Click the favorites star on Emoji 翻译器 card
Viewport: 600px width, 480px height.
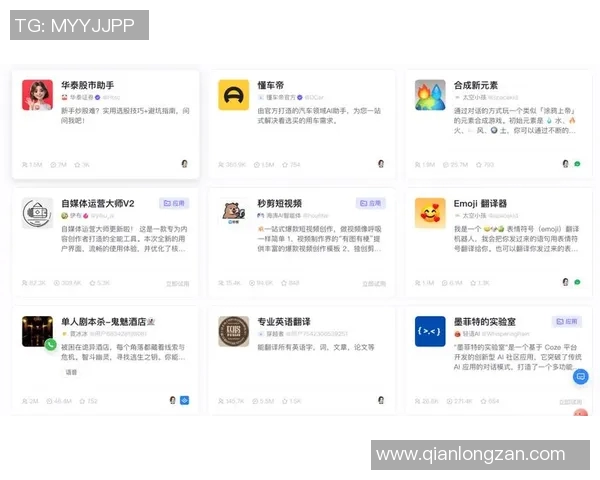(473, 283)
